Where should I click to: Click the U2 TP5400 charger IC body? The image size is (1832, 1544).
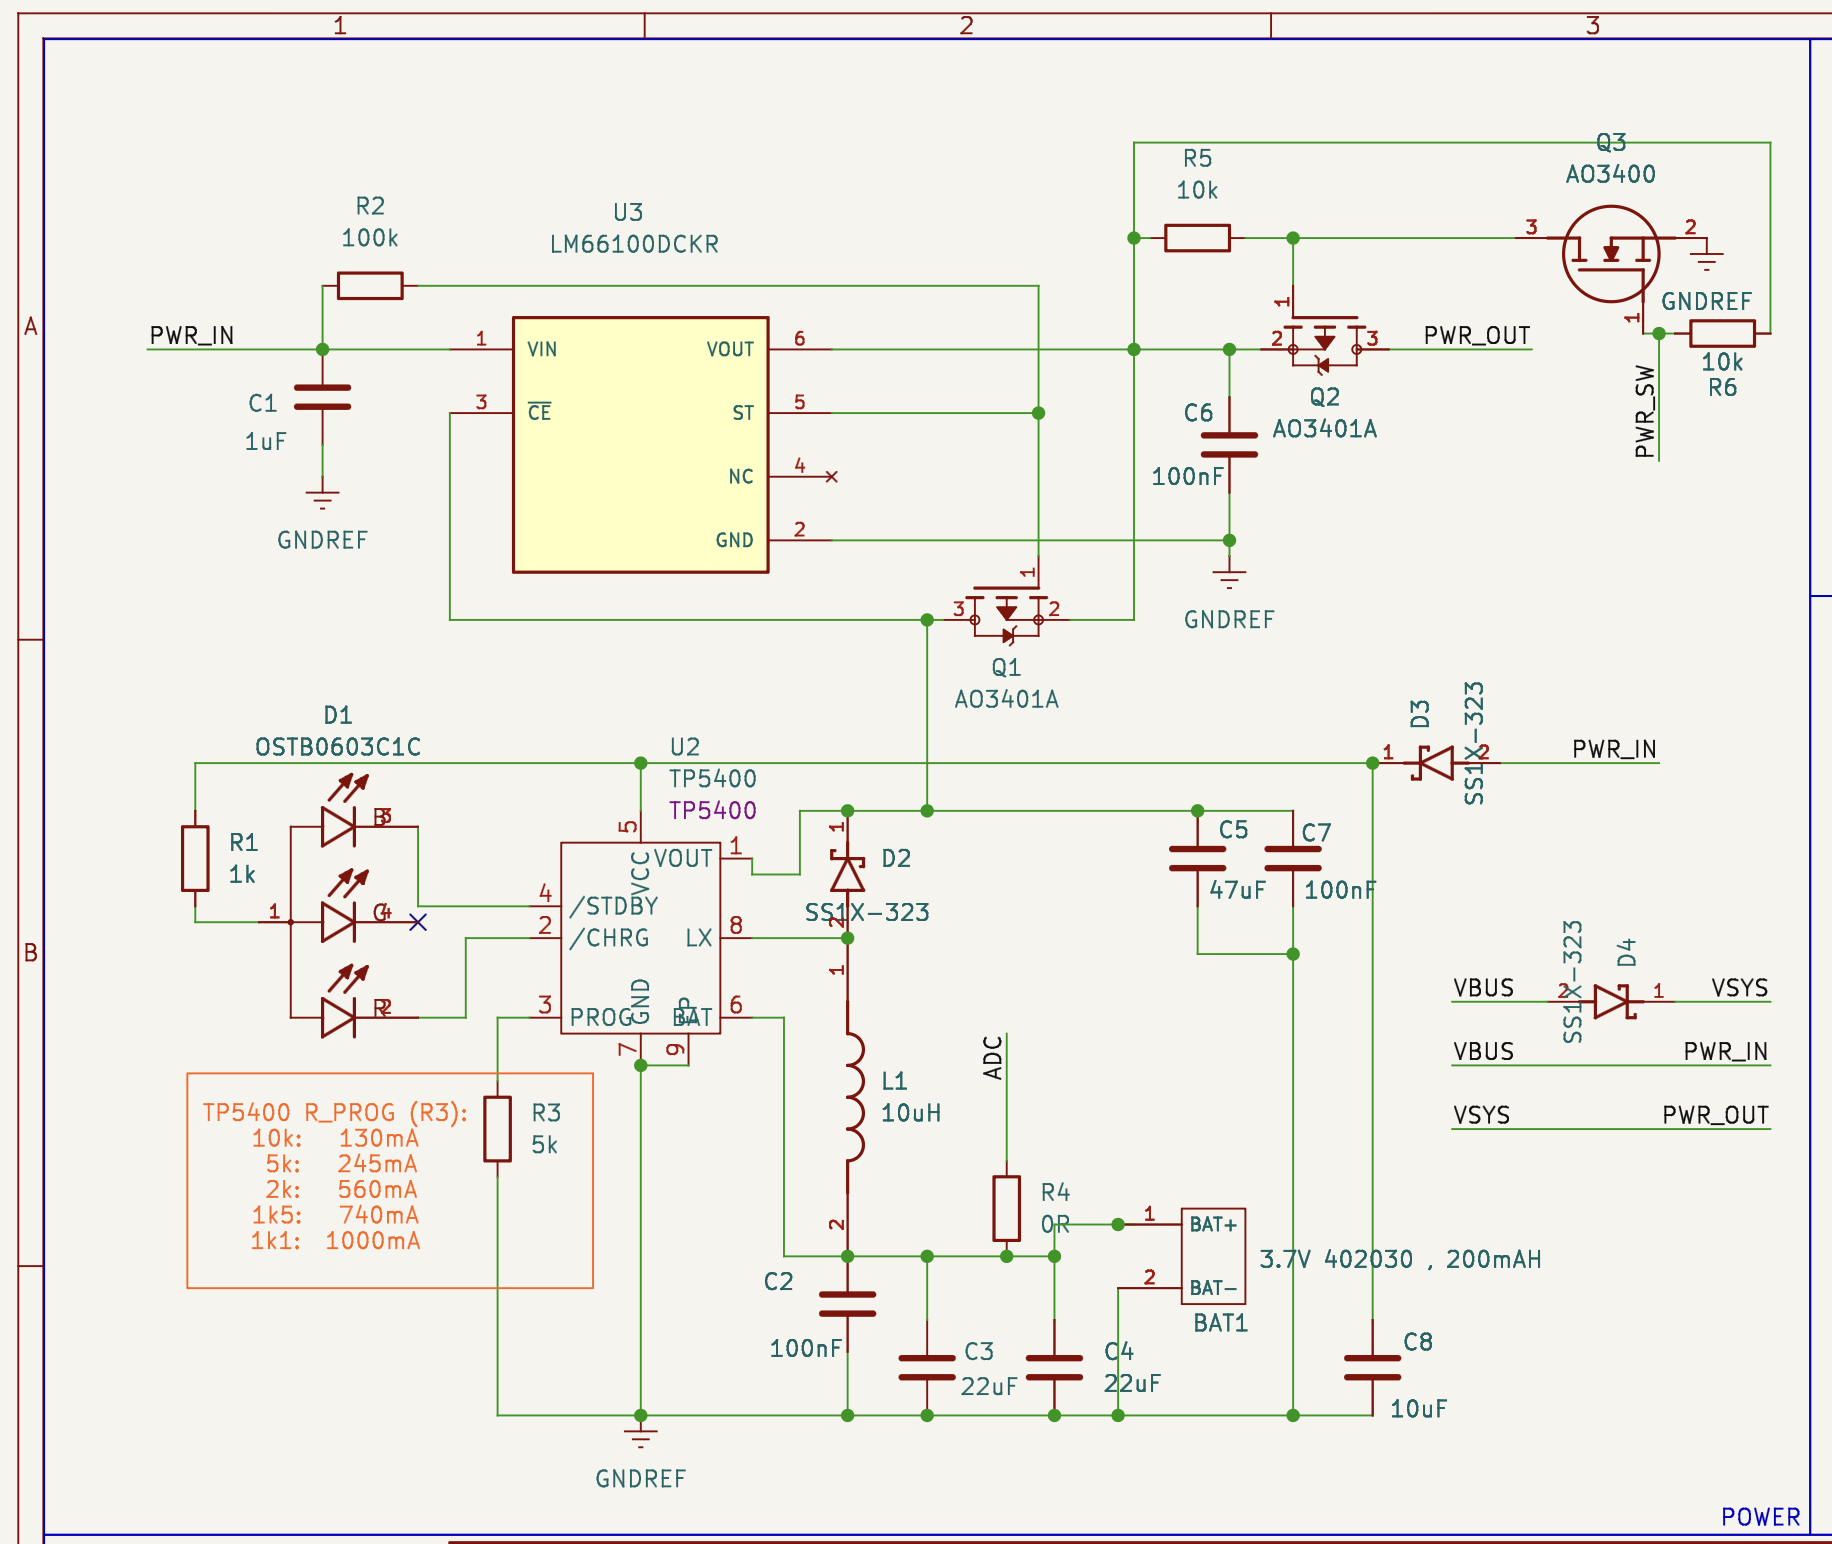pos(640,938)
